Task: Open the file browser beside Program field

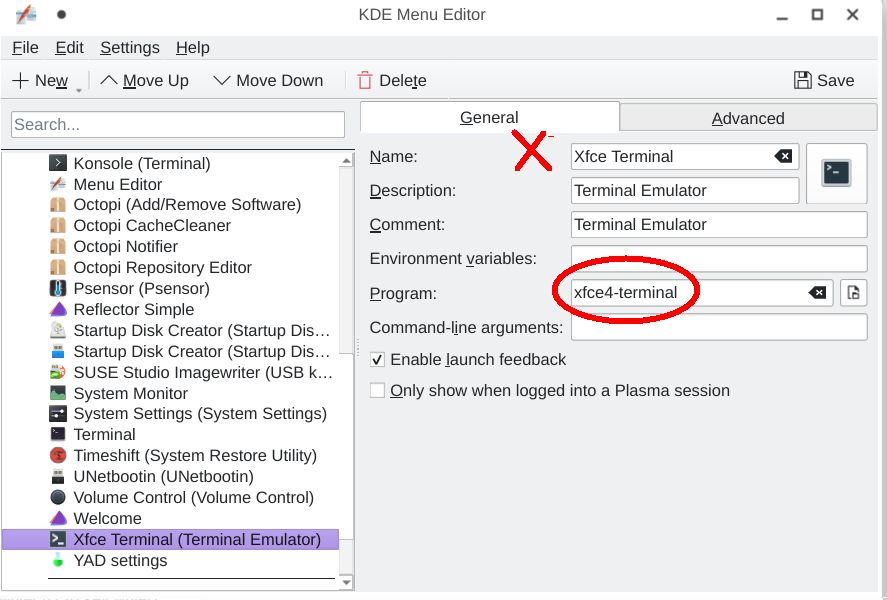Action: (852, 292)
